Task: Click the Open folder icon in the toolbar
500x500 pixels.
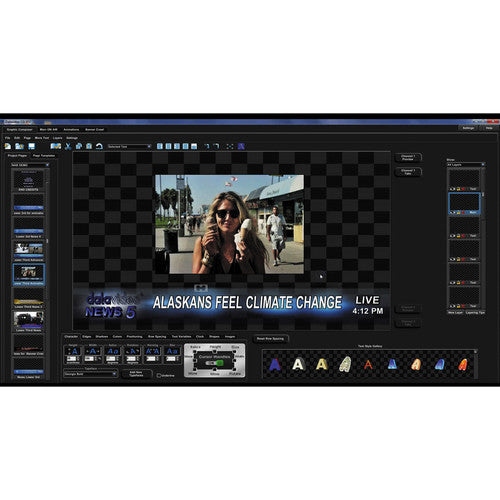Action: click(19, 146)
